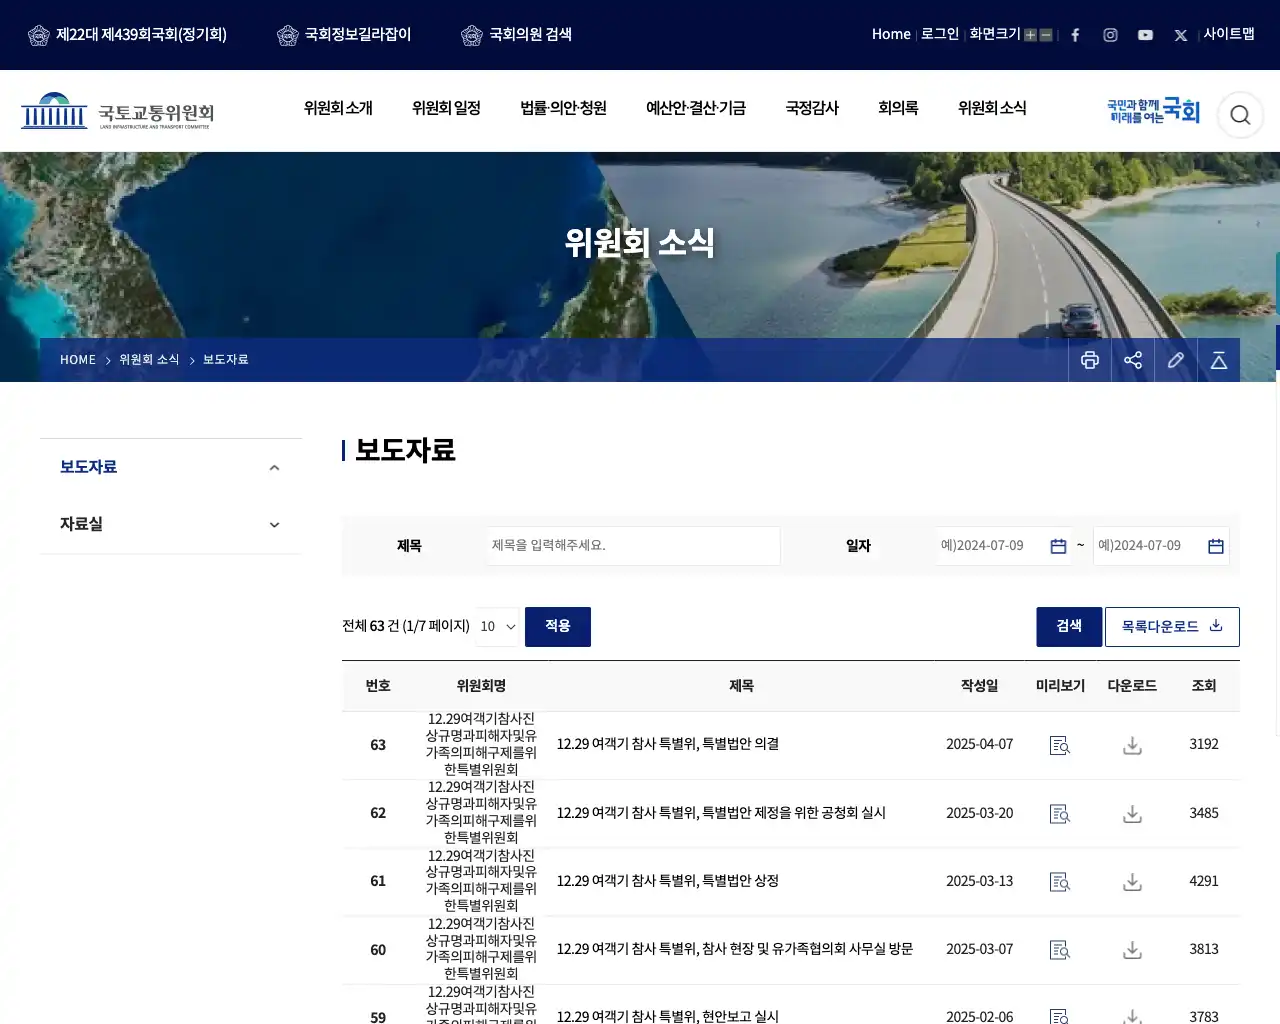
Task: Decrease screen size with minus icon
Action: click(1046, 35)
